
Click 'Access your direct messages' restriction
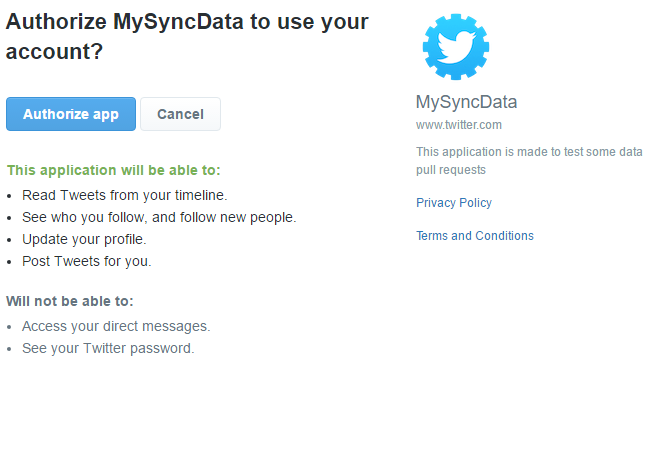pos(116,326)
